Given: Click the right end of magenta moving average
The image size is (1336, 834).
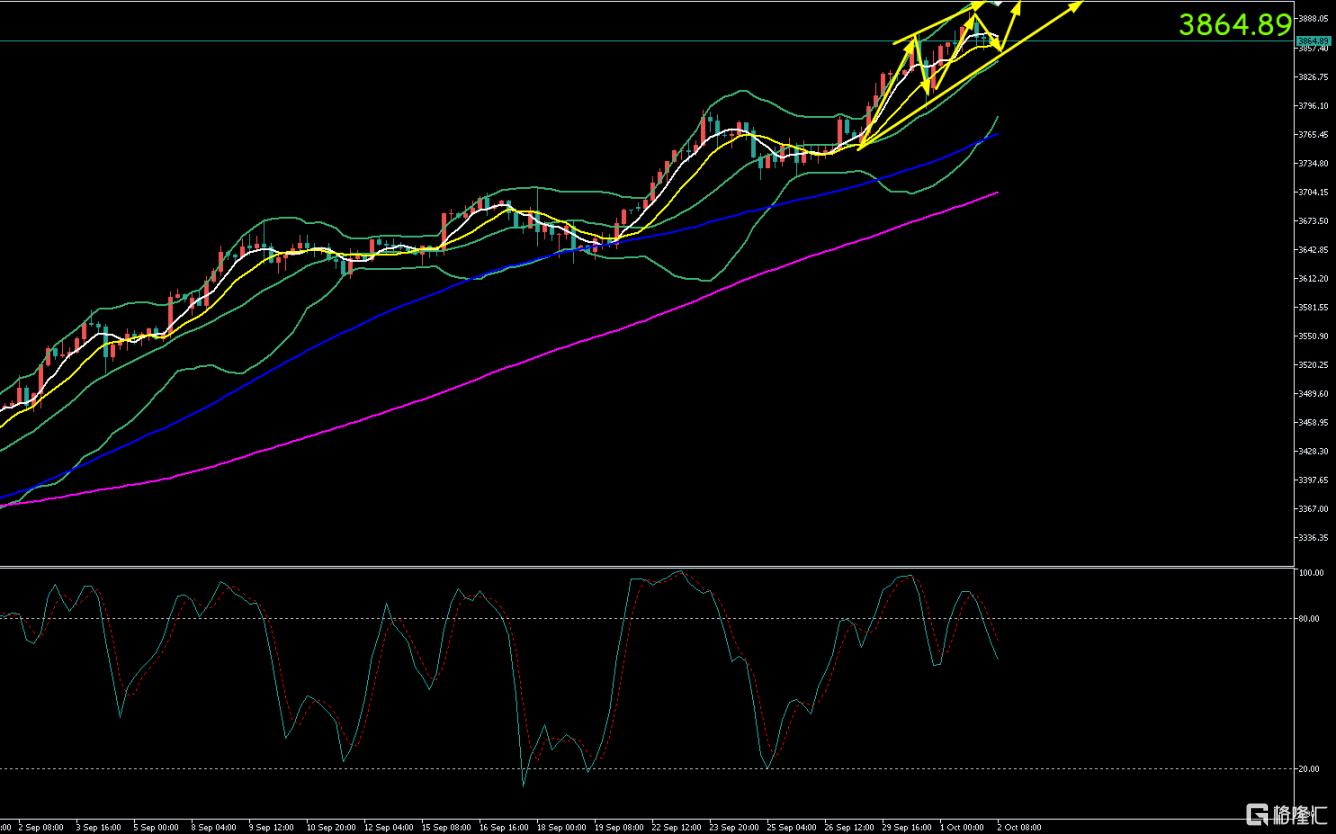Looking at the screenshot, I should point(997,193).
